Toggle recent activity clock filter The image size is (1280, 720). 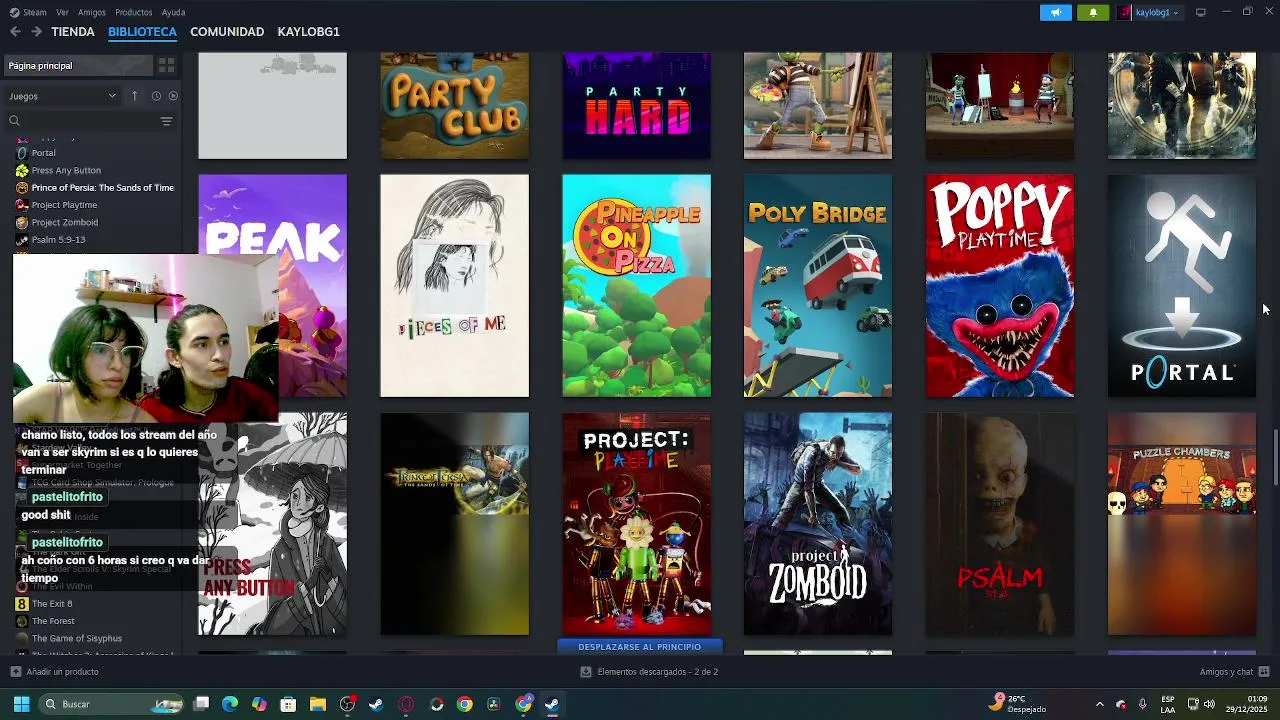(x=156, y=96)
